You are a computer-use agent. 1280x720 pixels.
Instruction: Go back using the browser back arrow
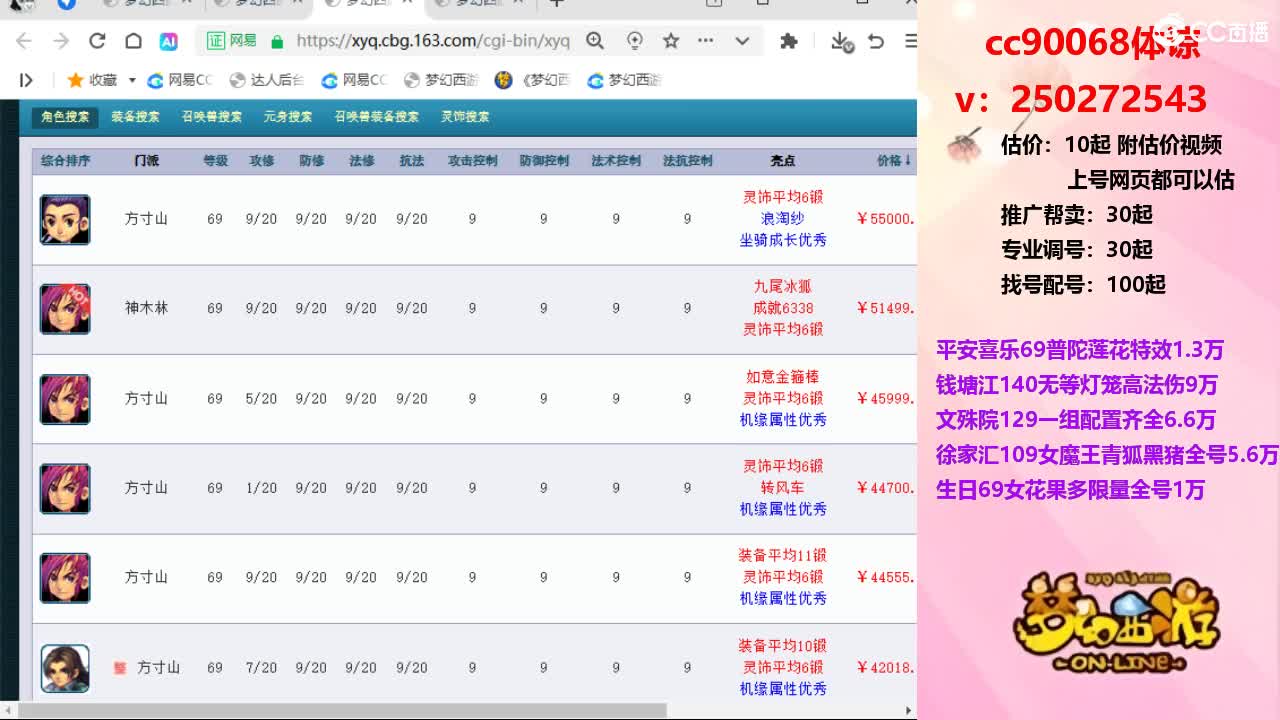pos(24,41)
